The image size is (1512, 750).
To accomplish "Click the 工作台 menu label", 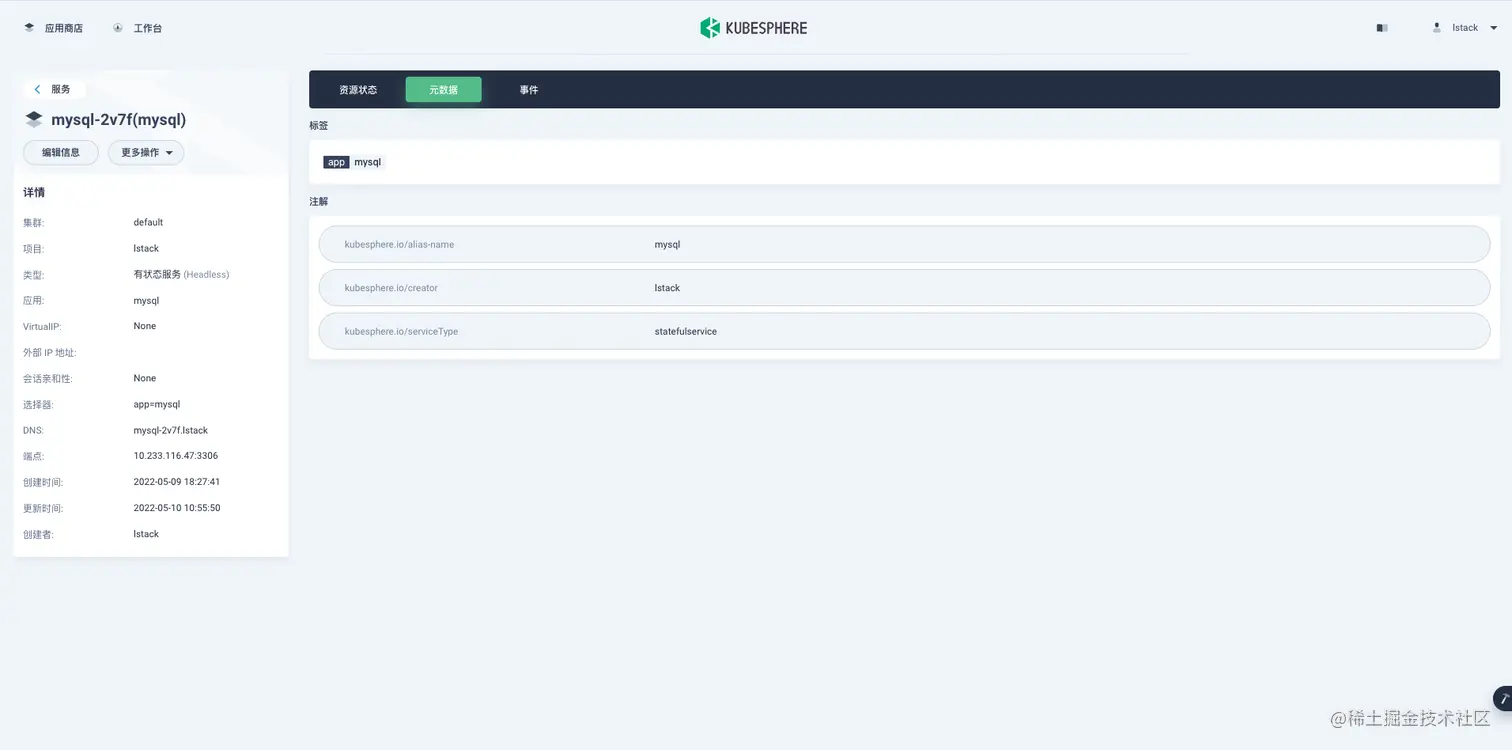I will coord(148,28).
